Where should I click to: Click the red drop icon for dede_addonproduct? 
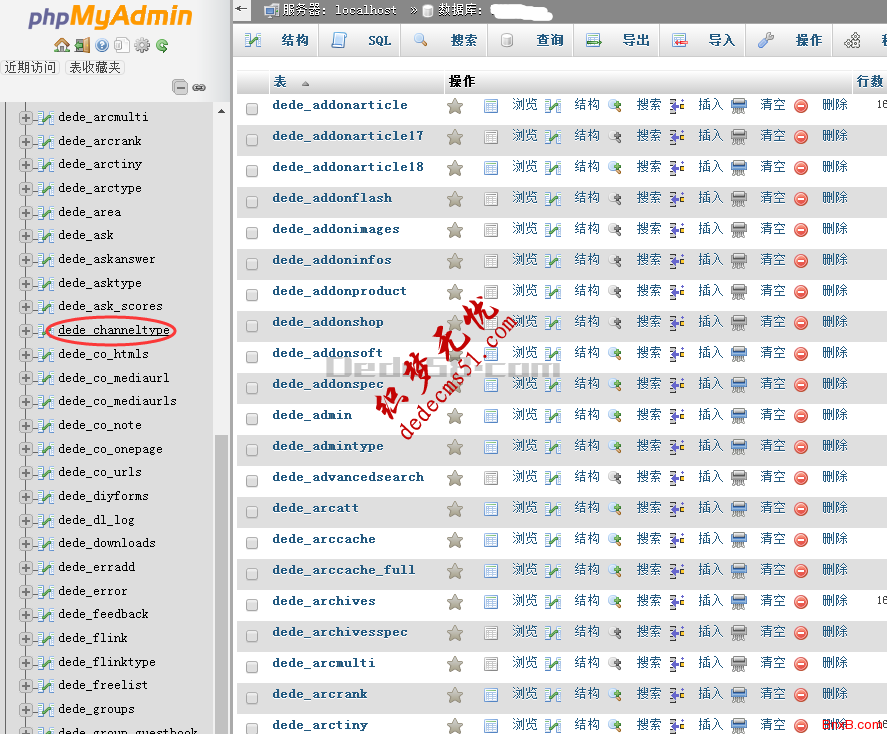tap(801, 292)
